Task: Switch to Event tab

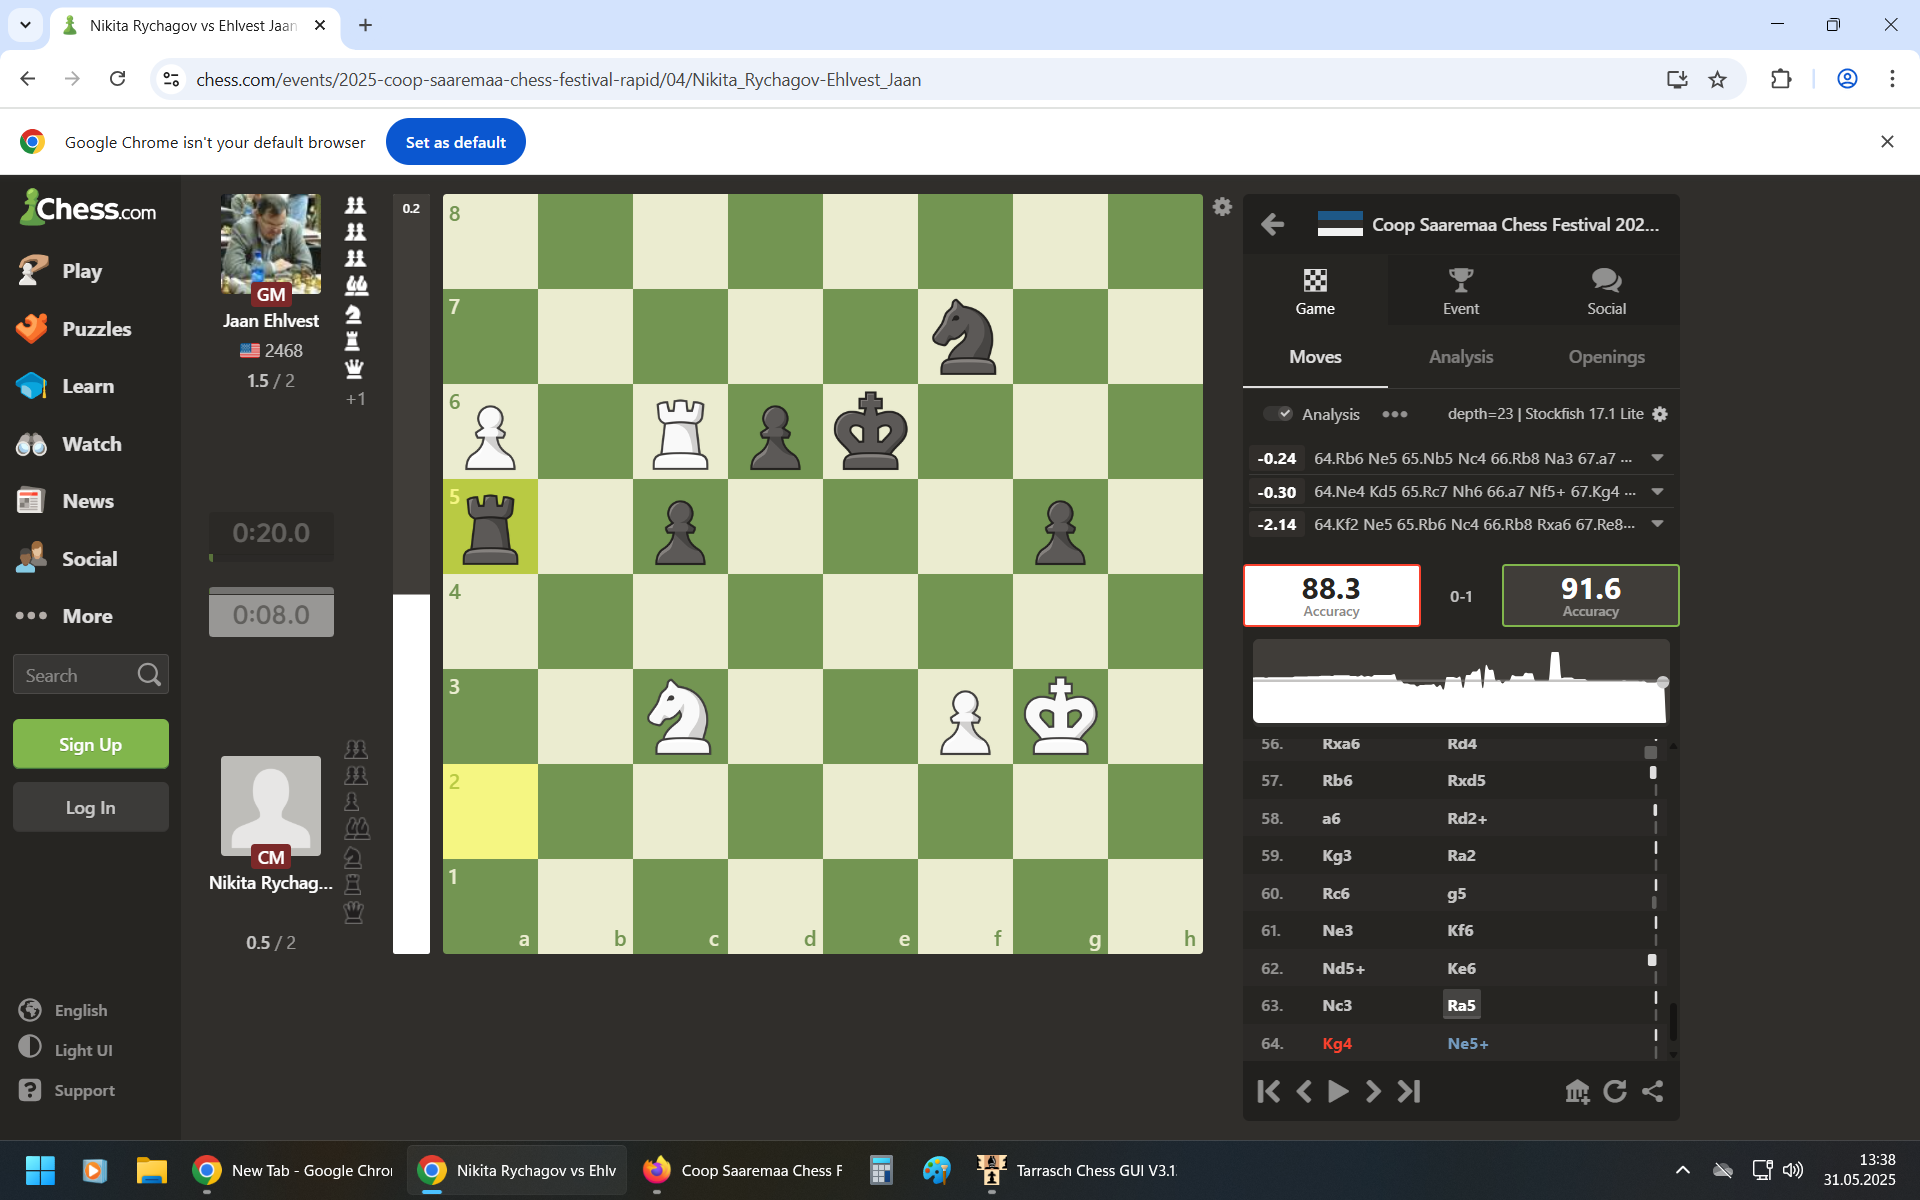Action: [1460, 291]
